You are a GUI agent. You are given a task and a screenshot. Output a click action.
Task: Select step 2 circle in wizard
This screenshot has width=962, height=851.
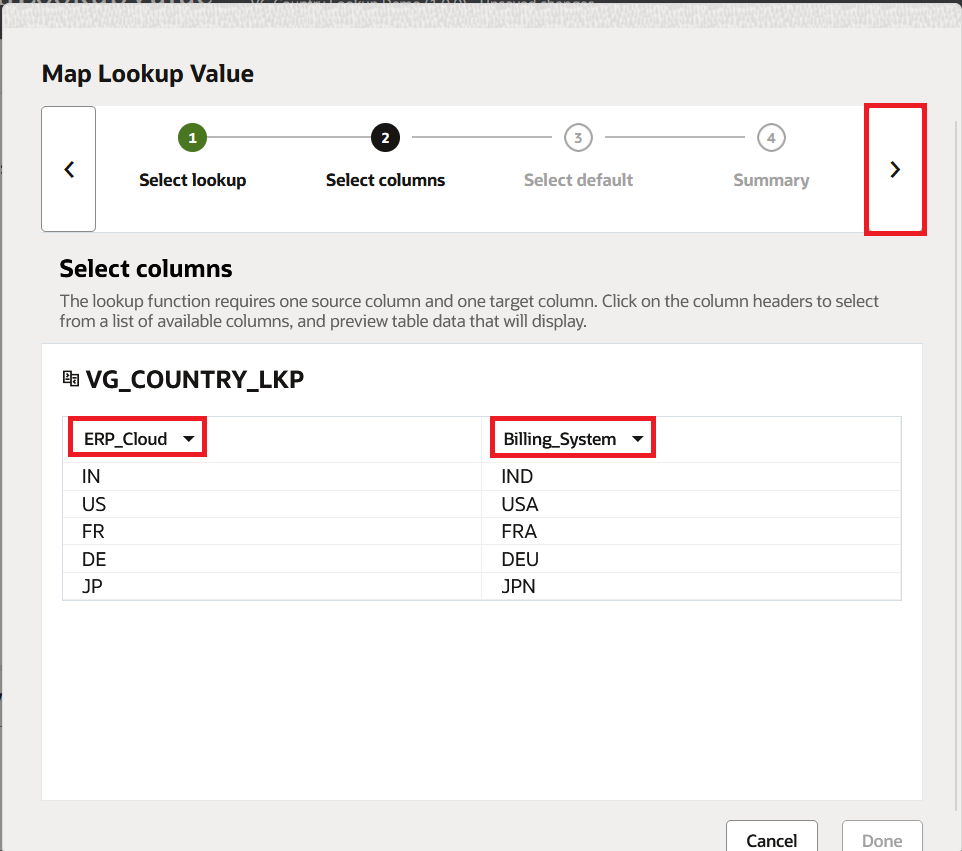coord(385,138)
